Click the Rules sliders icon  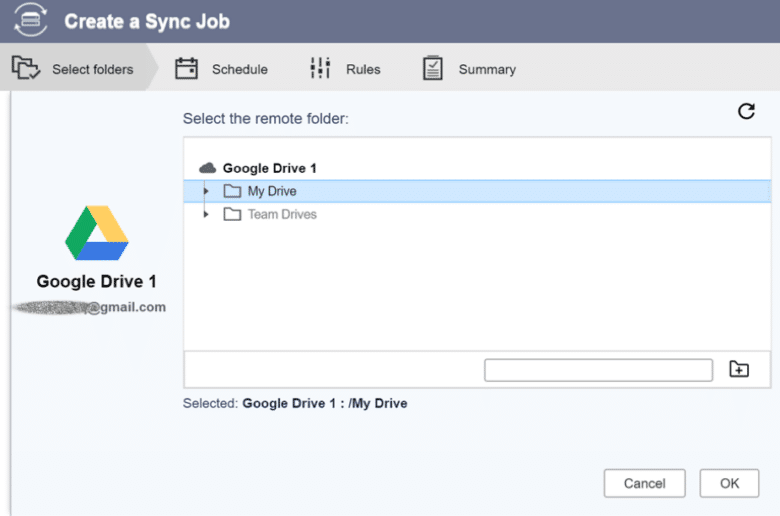(x=320, y=68)
